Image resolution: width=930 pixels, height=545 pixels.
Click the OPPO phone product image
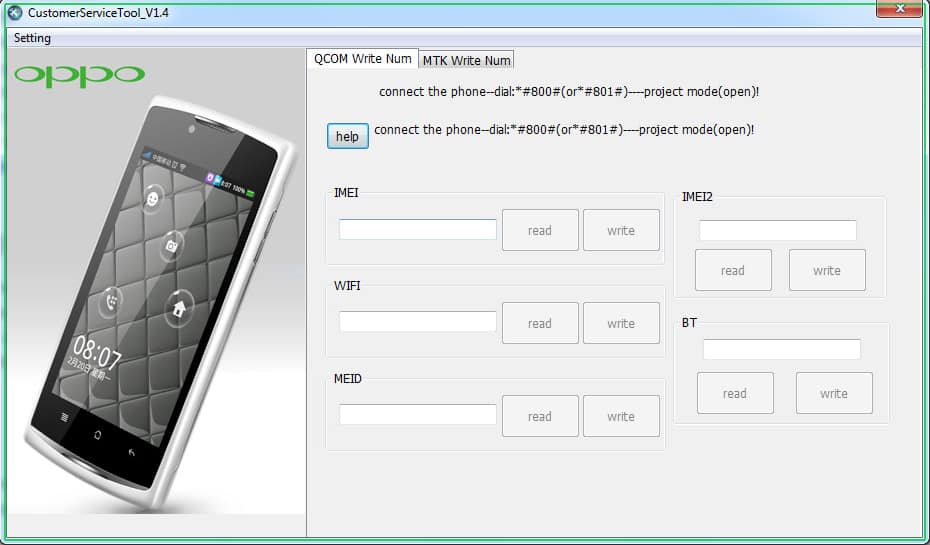click(161, 302)
